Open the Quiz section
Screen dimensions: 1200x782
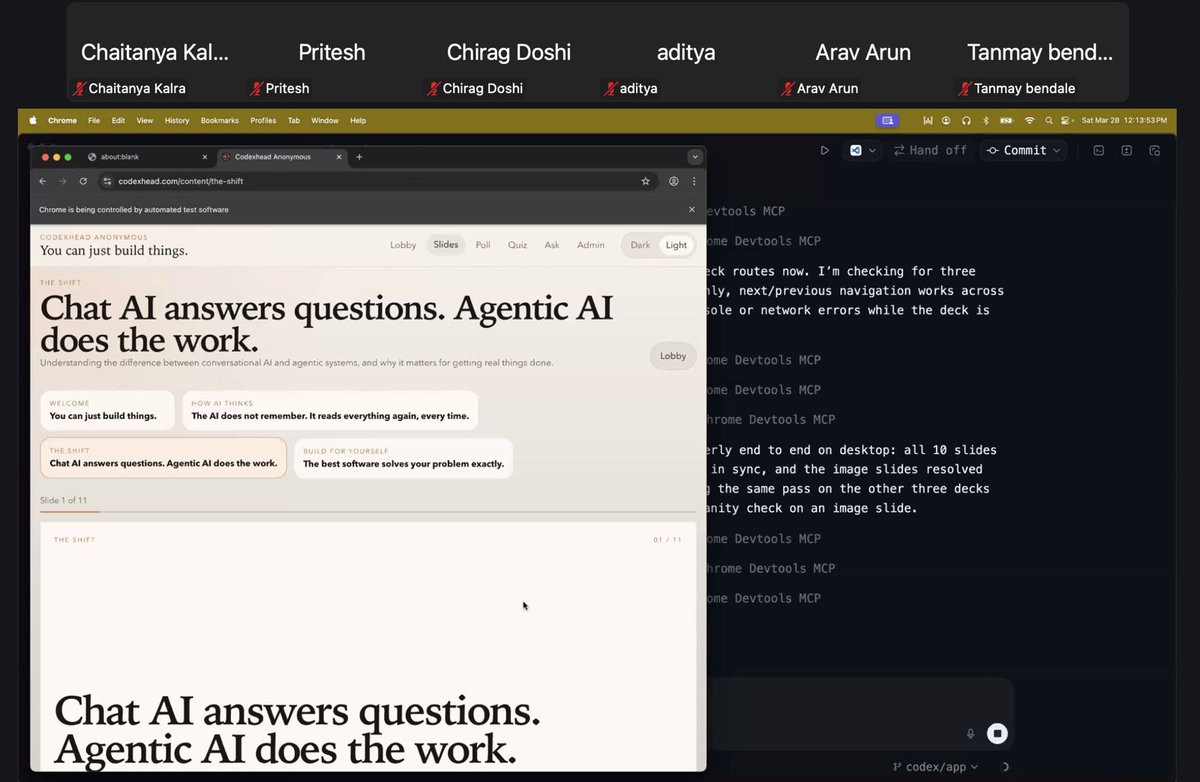tap(517, 245)
